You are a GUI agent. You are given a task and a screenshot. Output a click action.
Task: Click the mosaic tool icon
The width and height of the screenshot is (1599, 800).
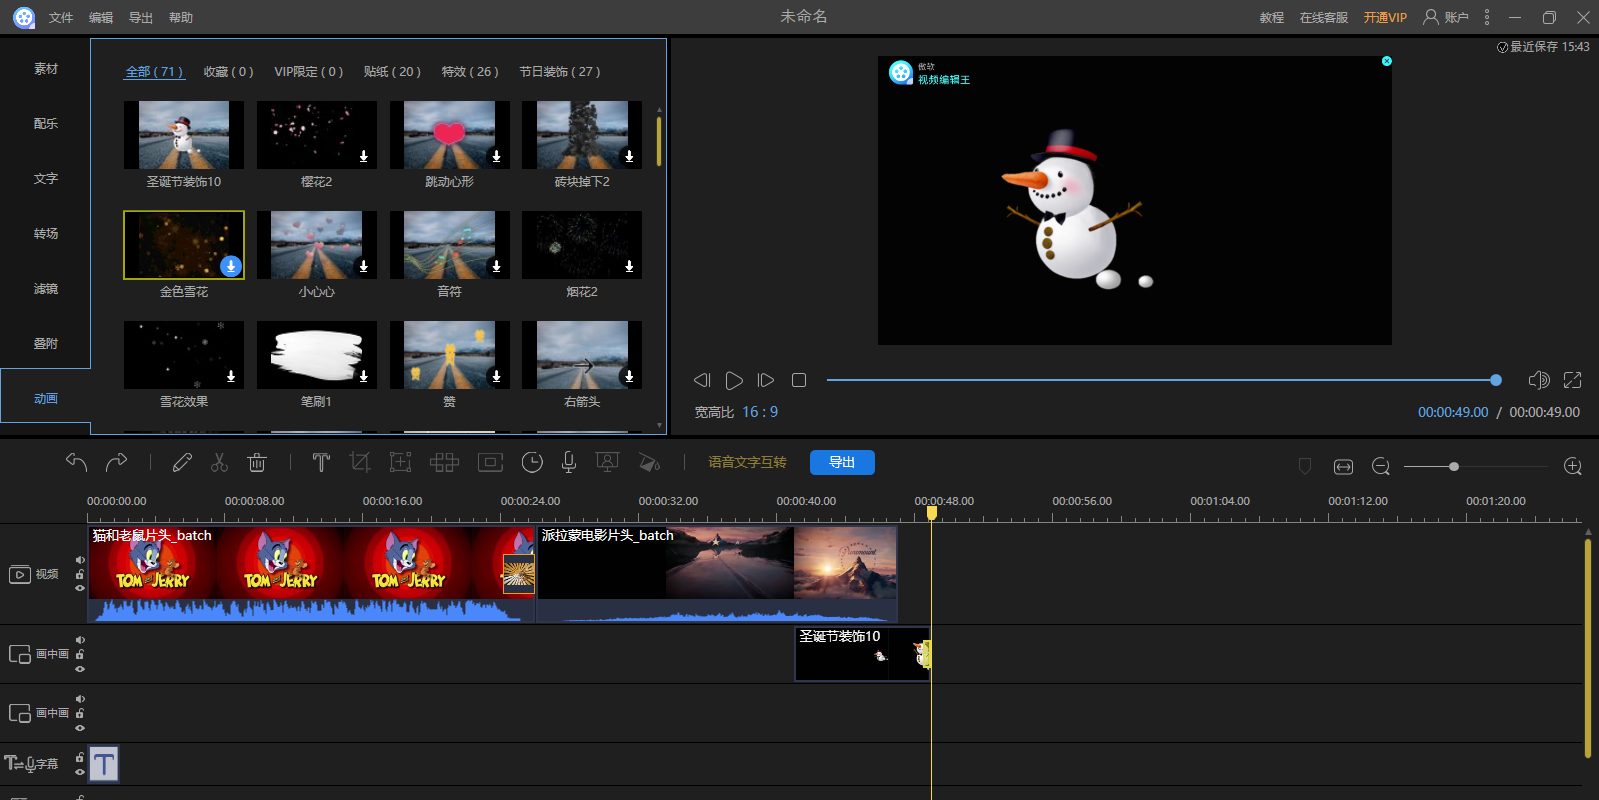(x=444, y=462)
